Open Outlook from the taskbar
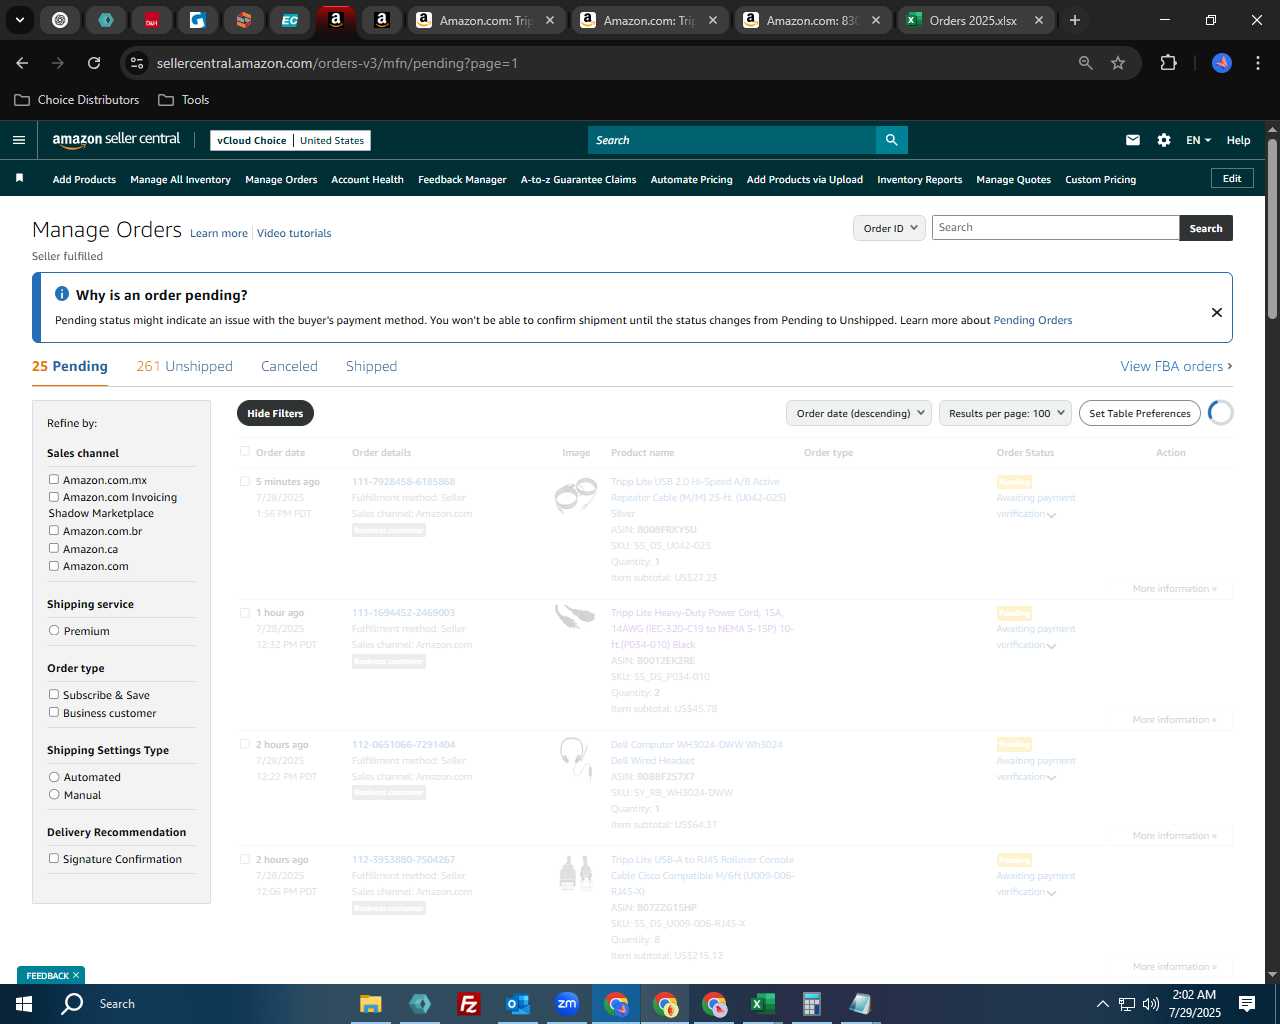1280x1024 pixels. coord(517,1004)
